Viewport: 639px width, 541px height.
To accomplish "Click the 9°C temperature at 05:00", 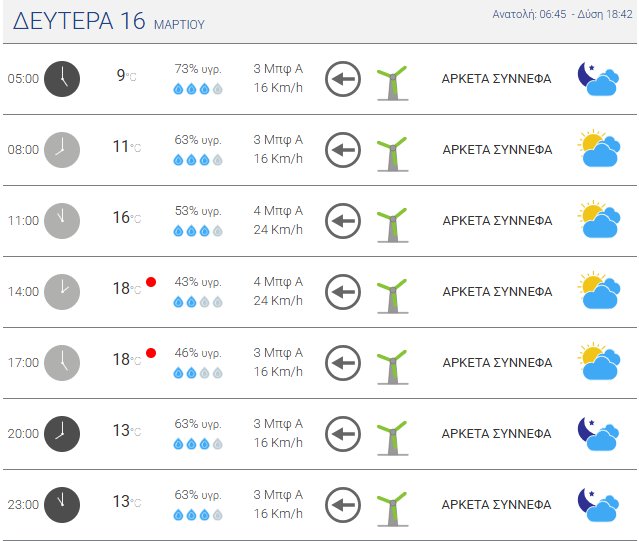I will click(125, 75).
